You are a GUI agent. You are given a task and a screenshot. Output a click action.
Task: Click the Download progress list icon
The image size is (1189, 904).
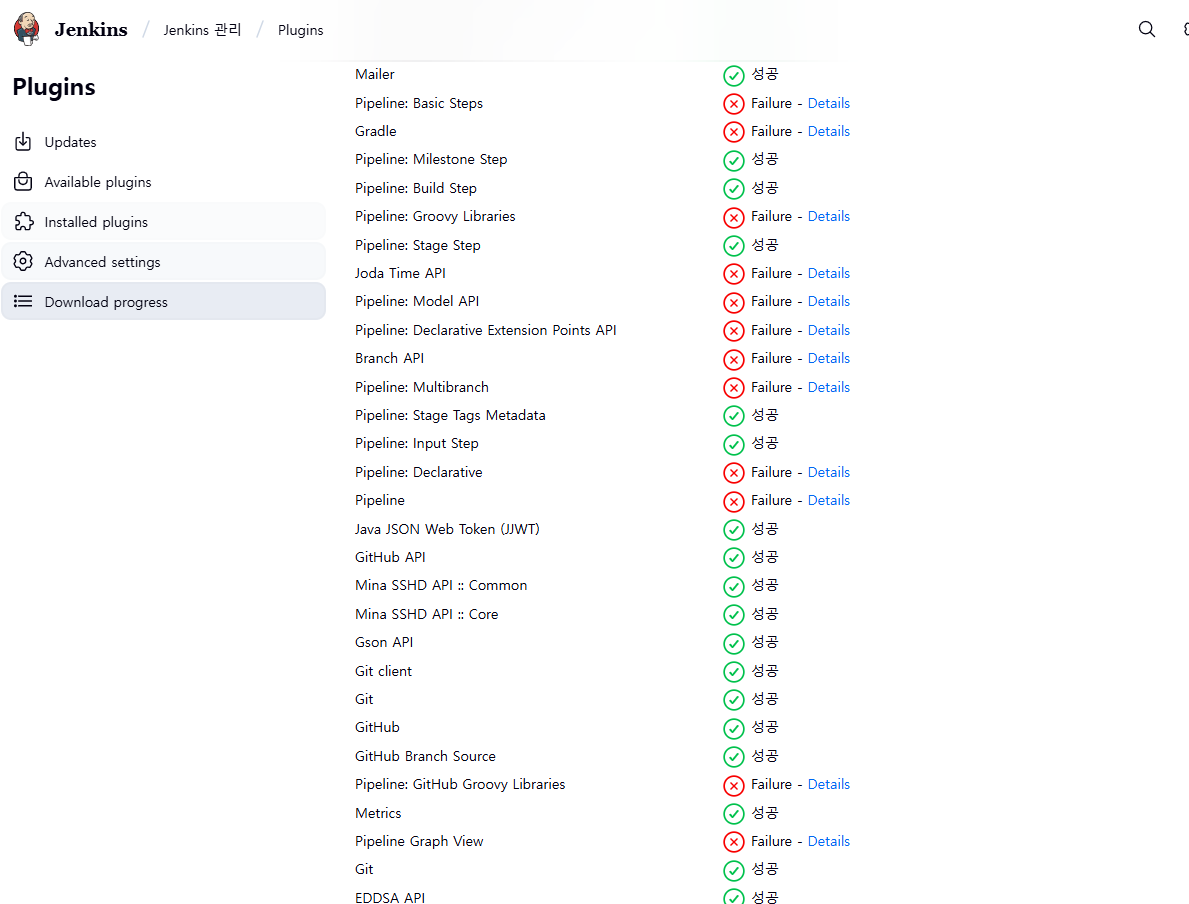tap(24, 301)
